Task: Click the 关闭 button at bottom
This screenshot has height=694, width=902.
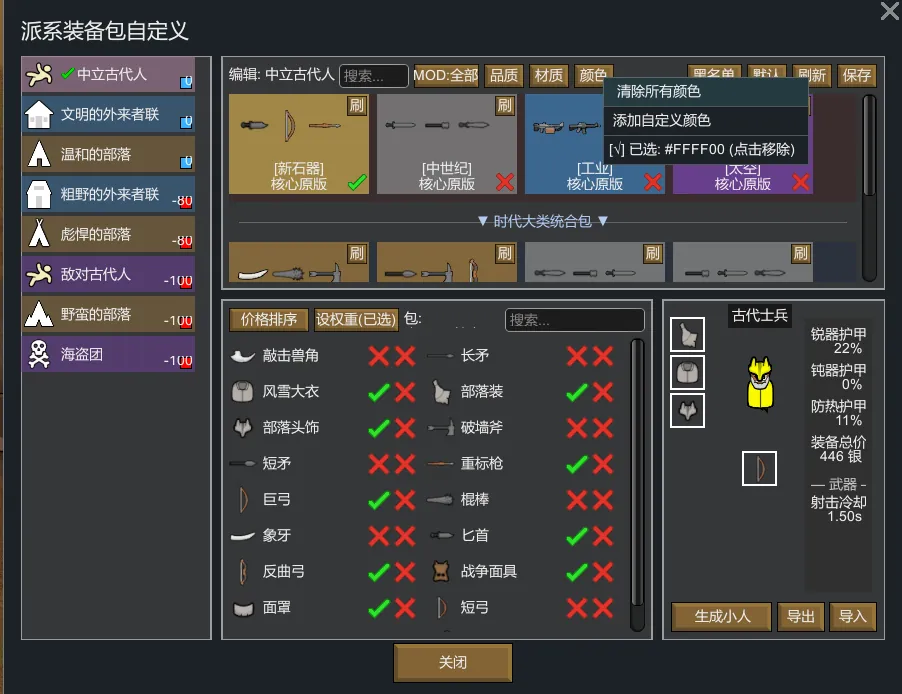Action: 453,662
